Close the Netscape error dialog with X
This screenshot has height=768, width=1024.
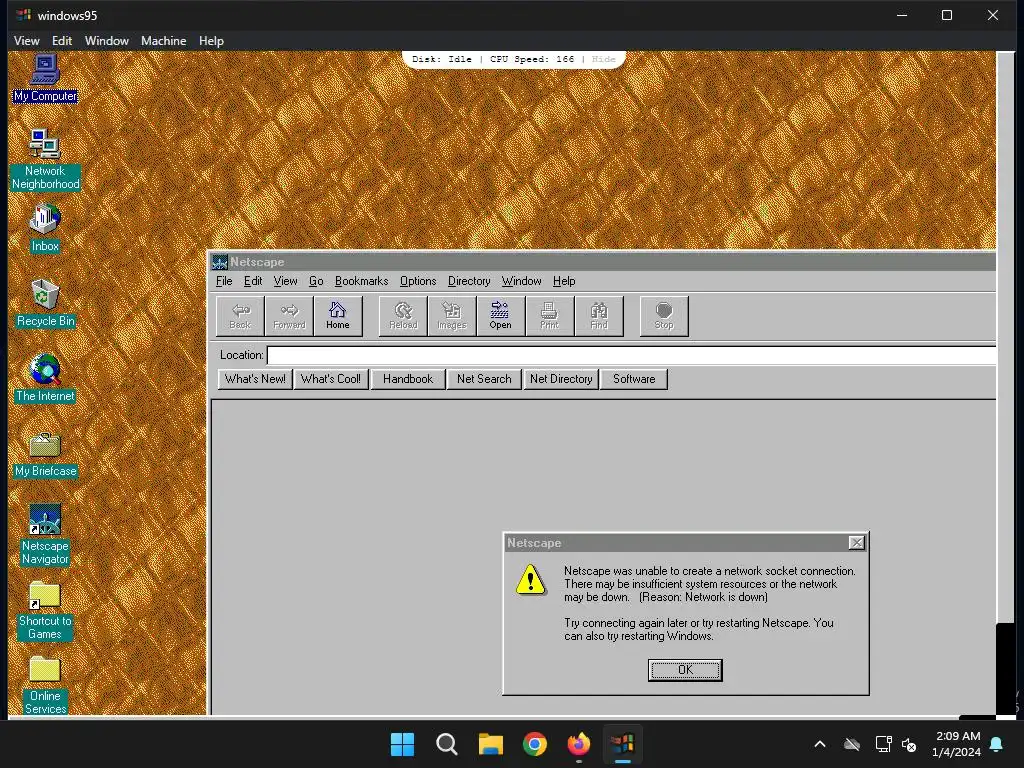[x=856, y=543]
